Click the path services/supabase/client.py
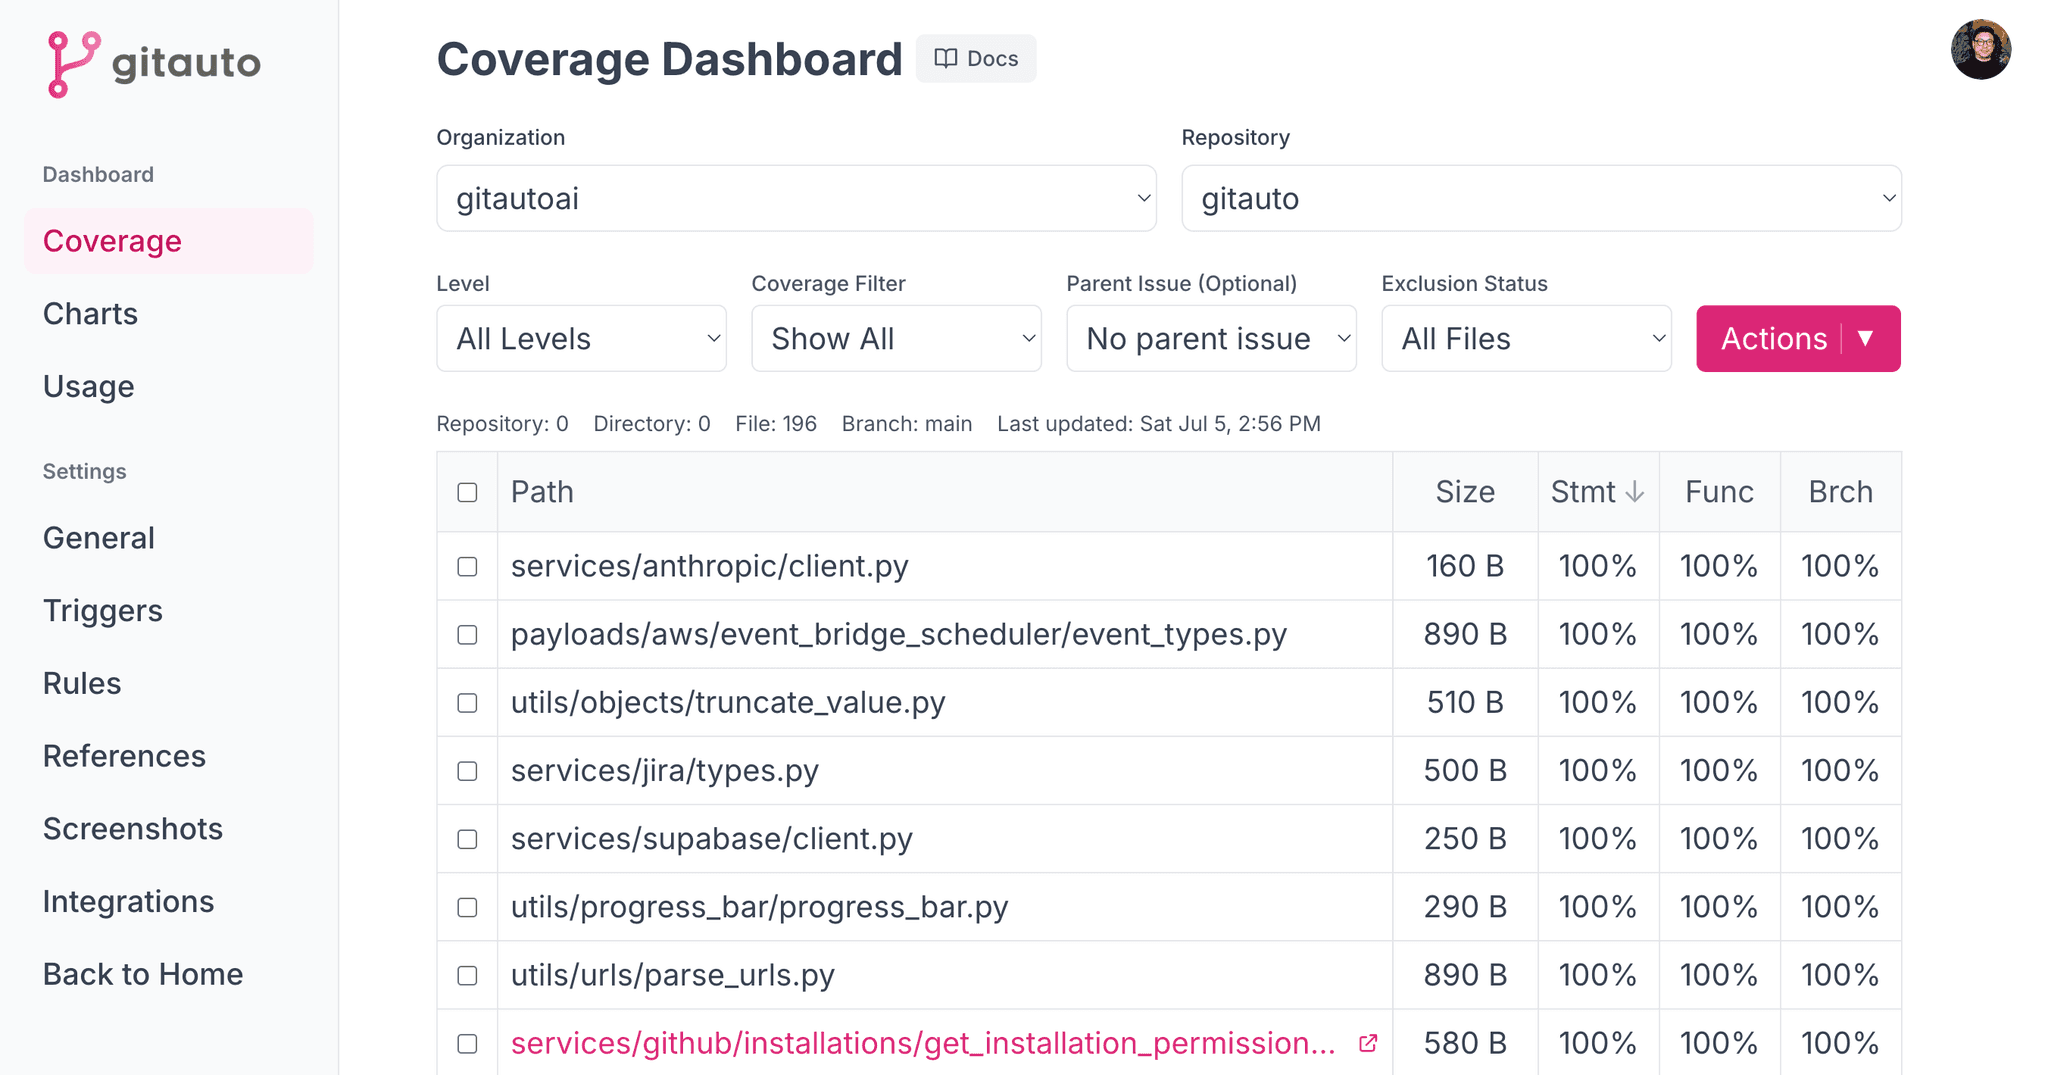The height and width of the screenshot is (1075, 2048). coord(712,838)
